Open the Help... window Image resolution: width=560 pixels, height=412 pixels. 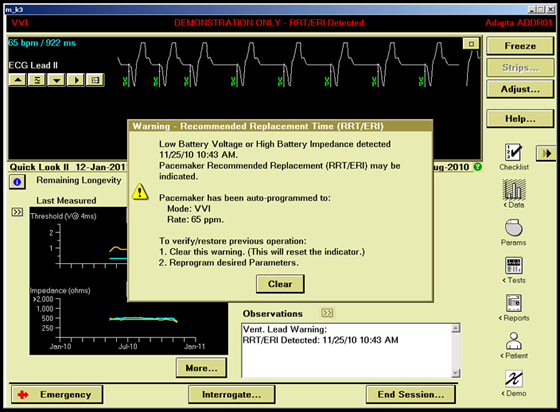click(x=520, y=119)
